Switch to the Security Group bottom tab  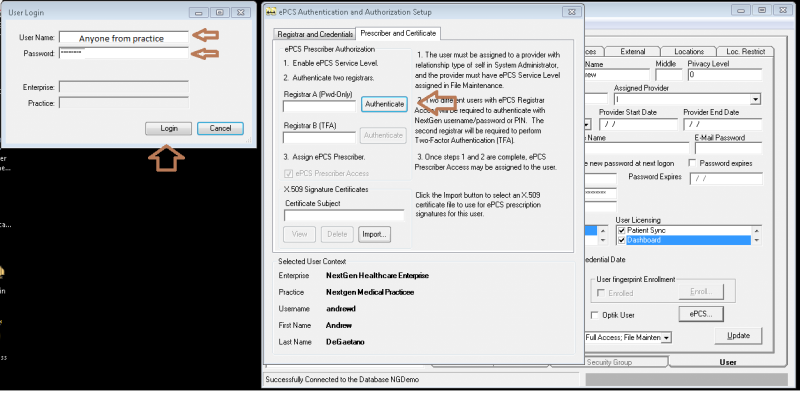pyautogui.click(x=609, y=362)
